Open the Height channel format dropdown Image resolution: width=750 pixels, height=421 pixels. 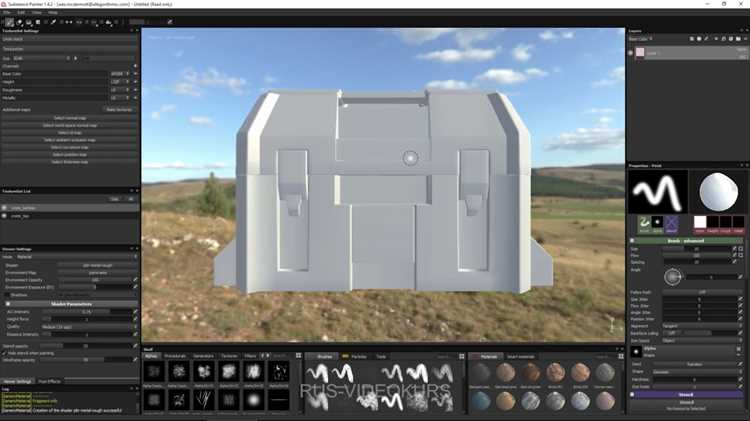[x=120, y=82]
